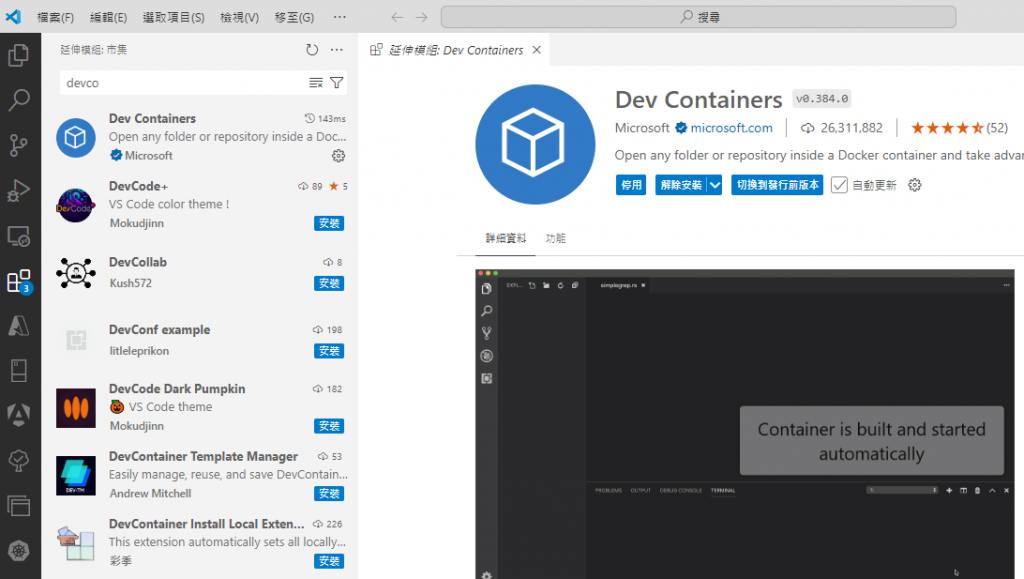Open the 移至(G) menu
Viewport: 1024px width, 579px height.
point(295,17)
